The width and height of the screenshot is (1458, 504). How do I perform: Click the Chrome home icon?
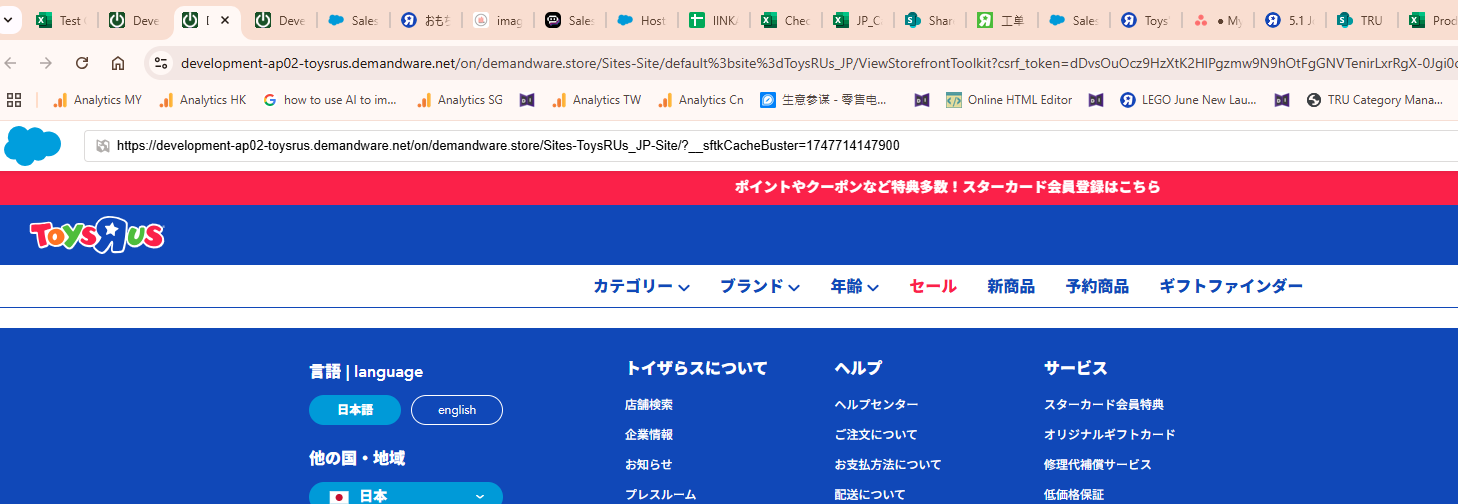pyautogui.click(x=118, y=63)
